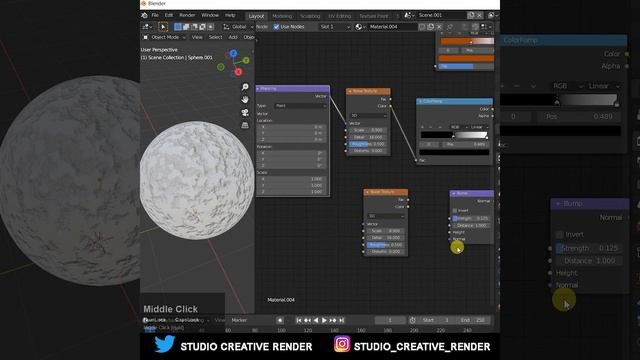Switch to the Modeling workspace tab
The height and width of the screenshot is (360, 640).
(282, 16)
